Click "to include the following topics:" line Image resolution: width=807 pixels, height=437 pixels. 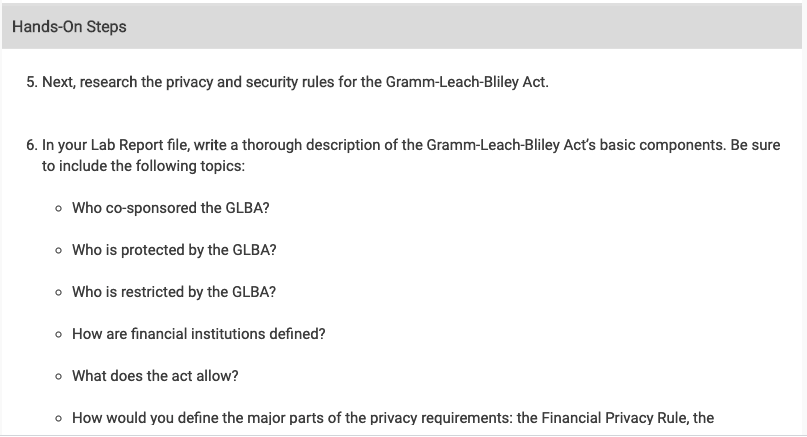[x=144, y=166]
